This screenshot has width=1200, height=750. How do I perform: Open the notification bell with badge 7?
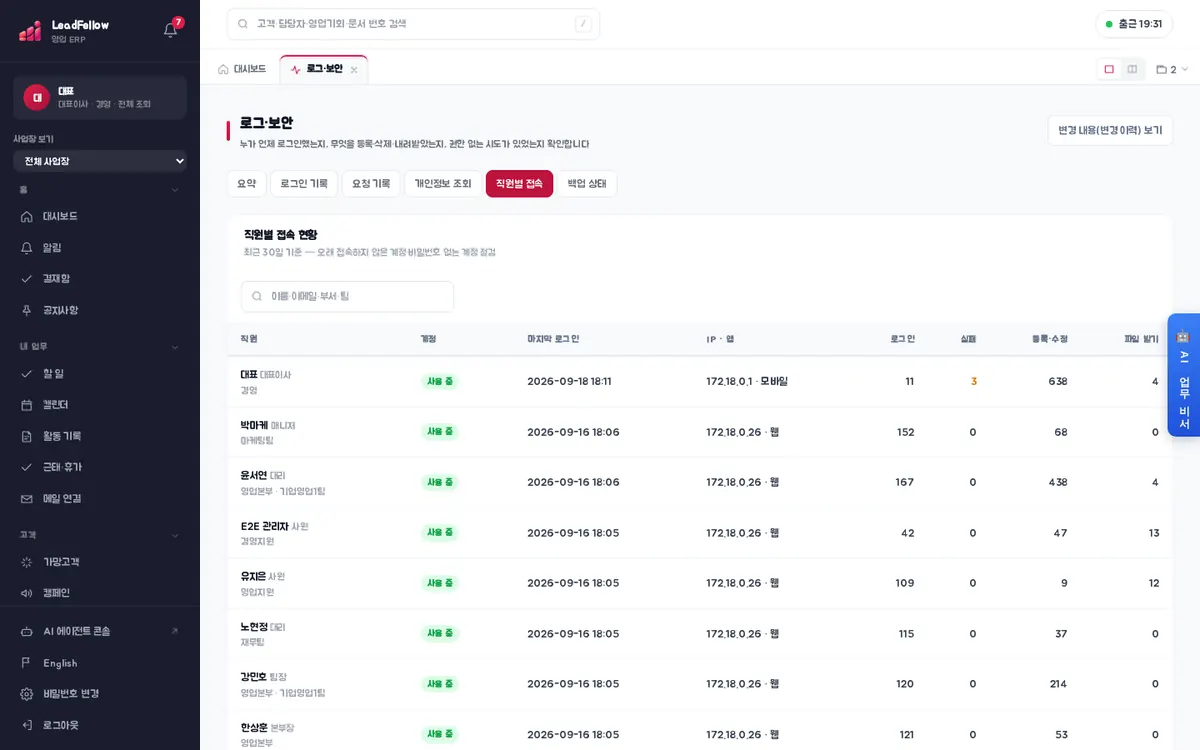[170, 30]
